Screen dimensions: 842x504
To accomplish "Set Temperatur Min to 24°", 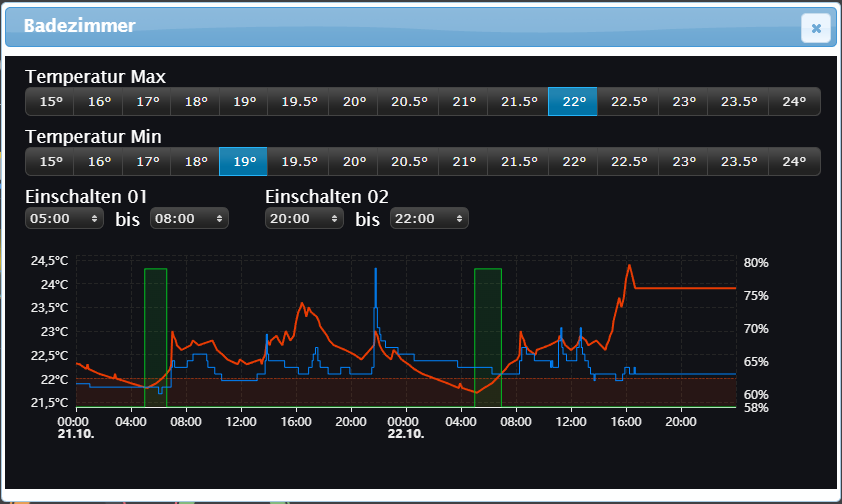I will click(794, 162).
